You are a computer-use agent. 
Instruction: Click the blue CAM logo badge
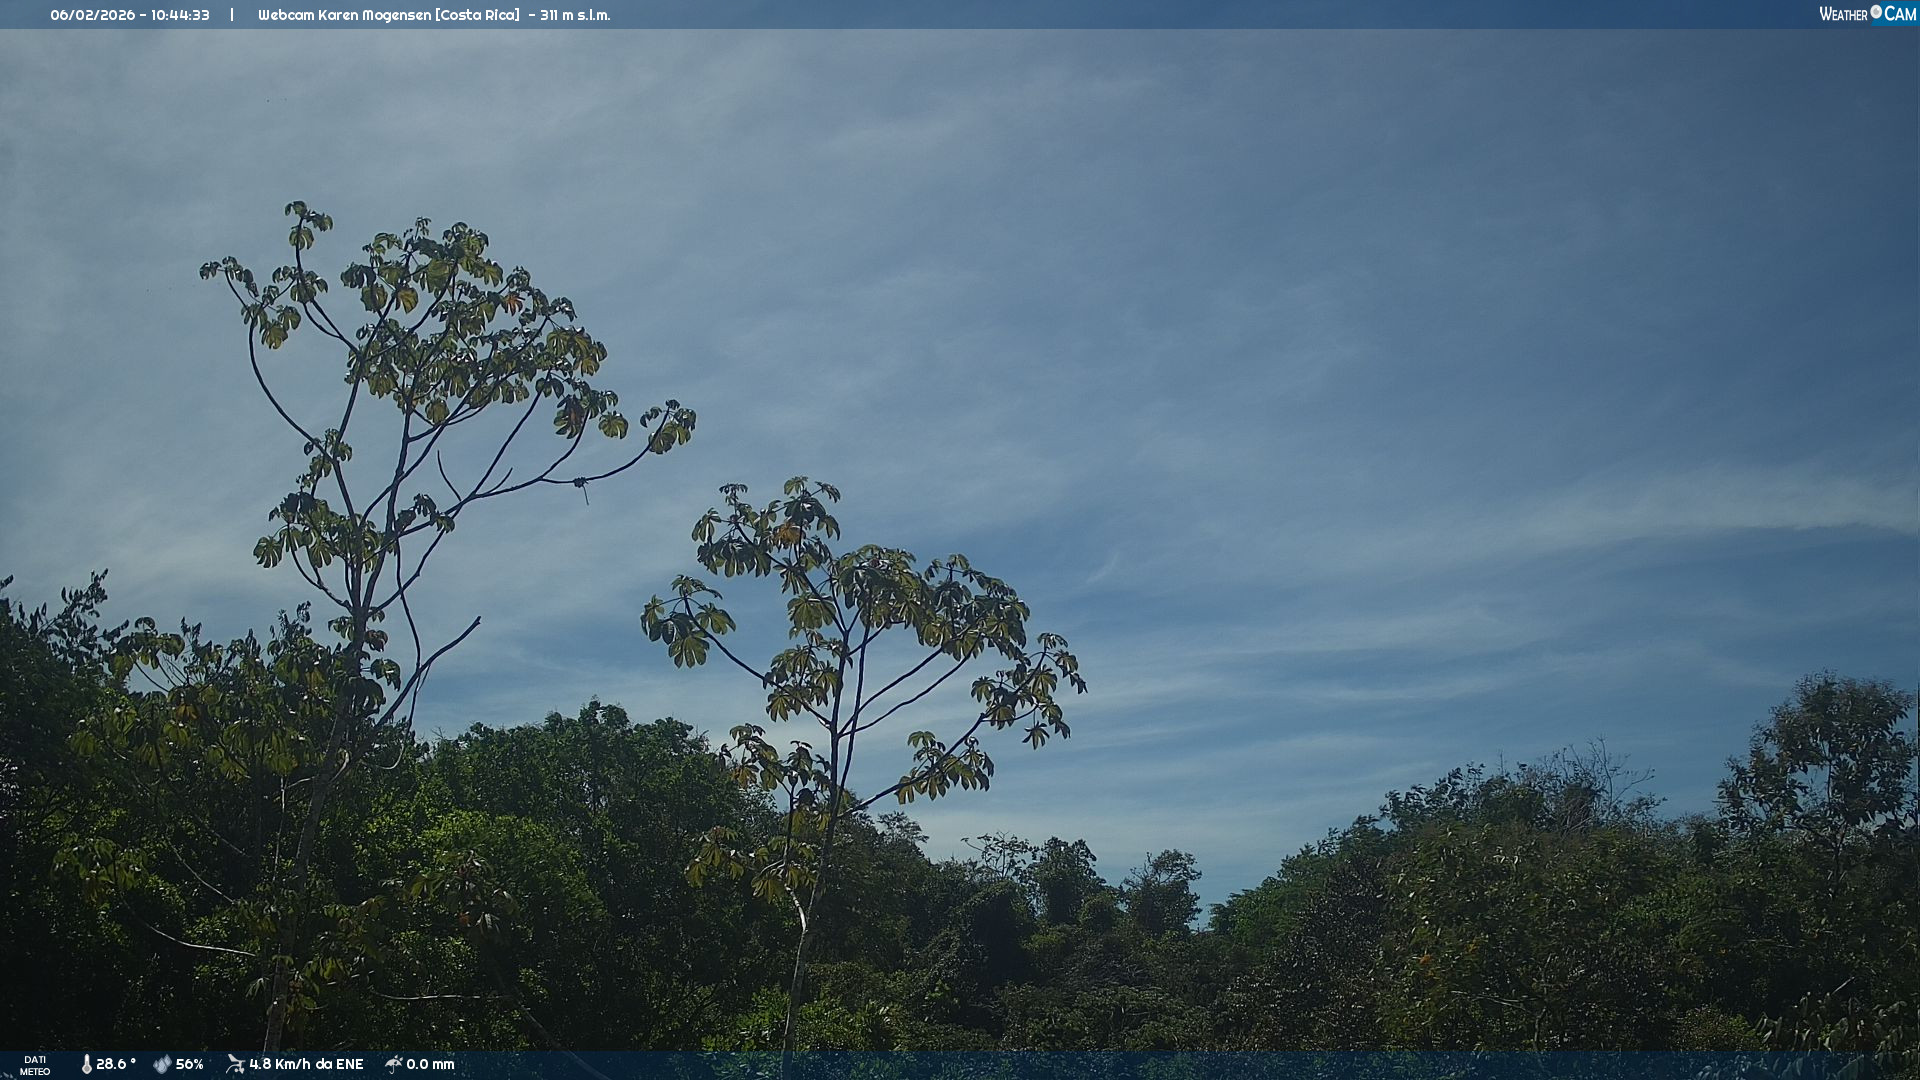pyautogui.click(x=1900, y=14)
